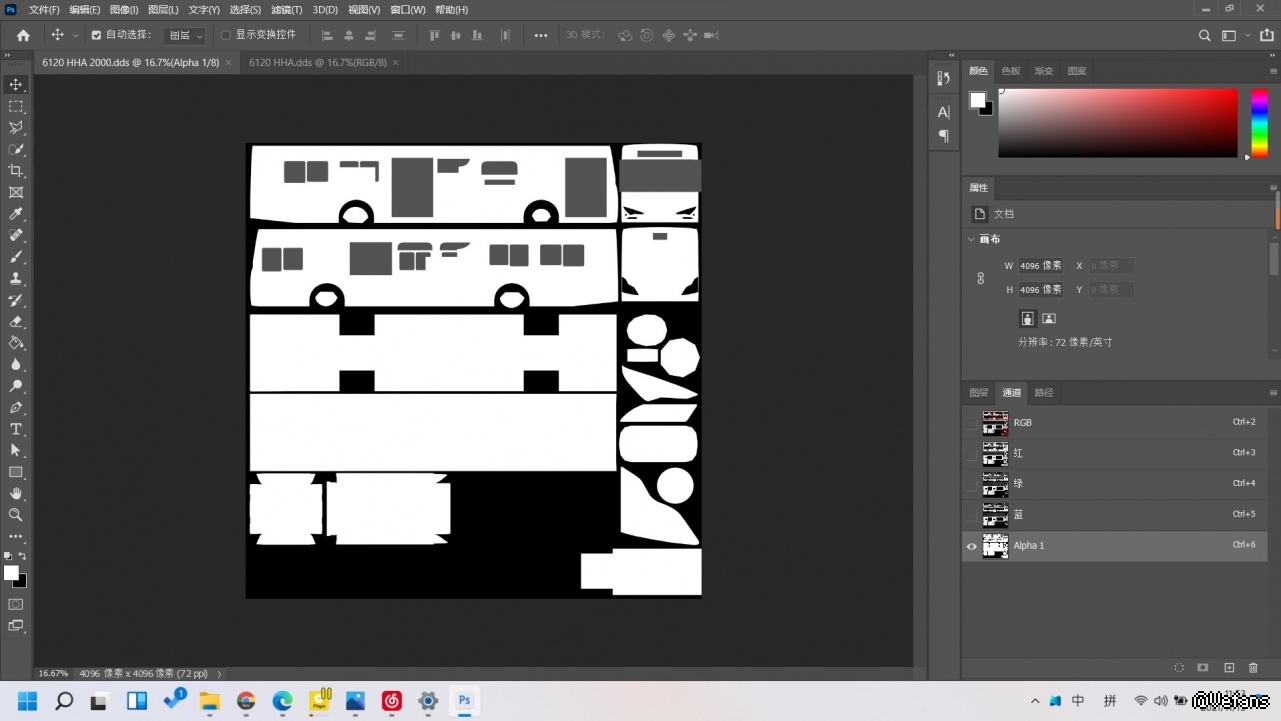Collapse the 画布 section in properties
The image size is (1281, 721).
click(x=971, y=239)
